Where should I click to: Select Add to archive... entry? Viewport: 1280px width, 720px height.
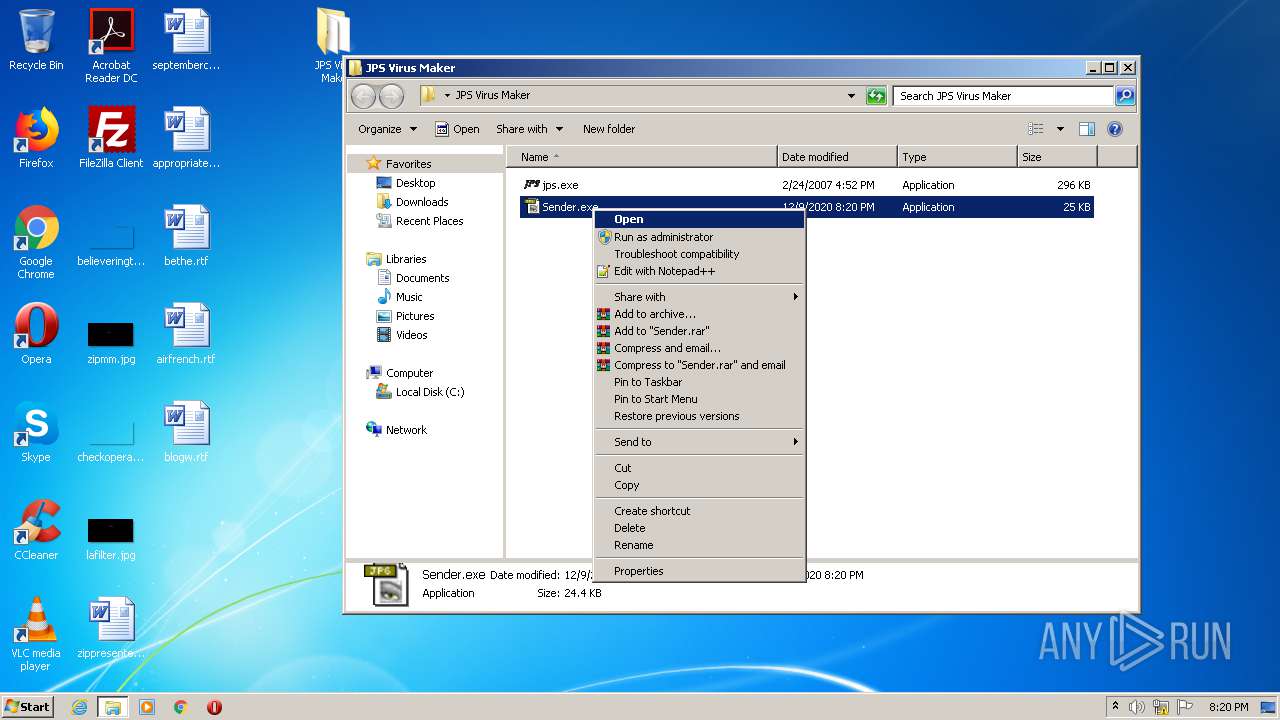[700, 314]
